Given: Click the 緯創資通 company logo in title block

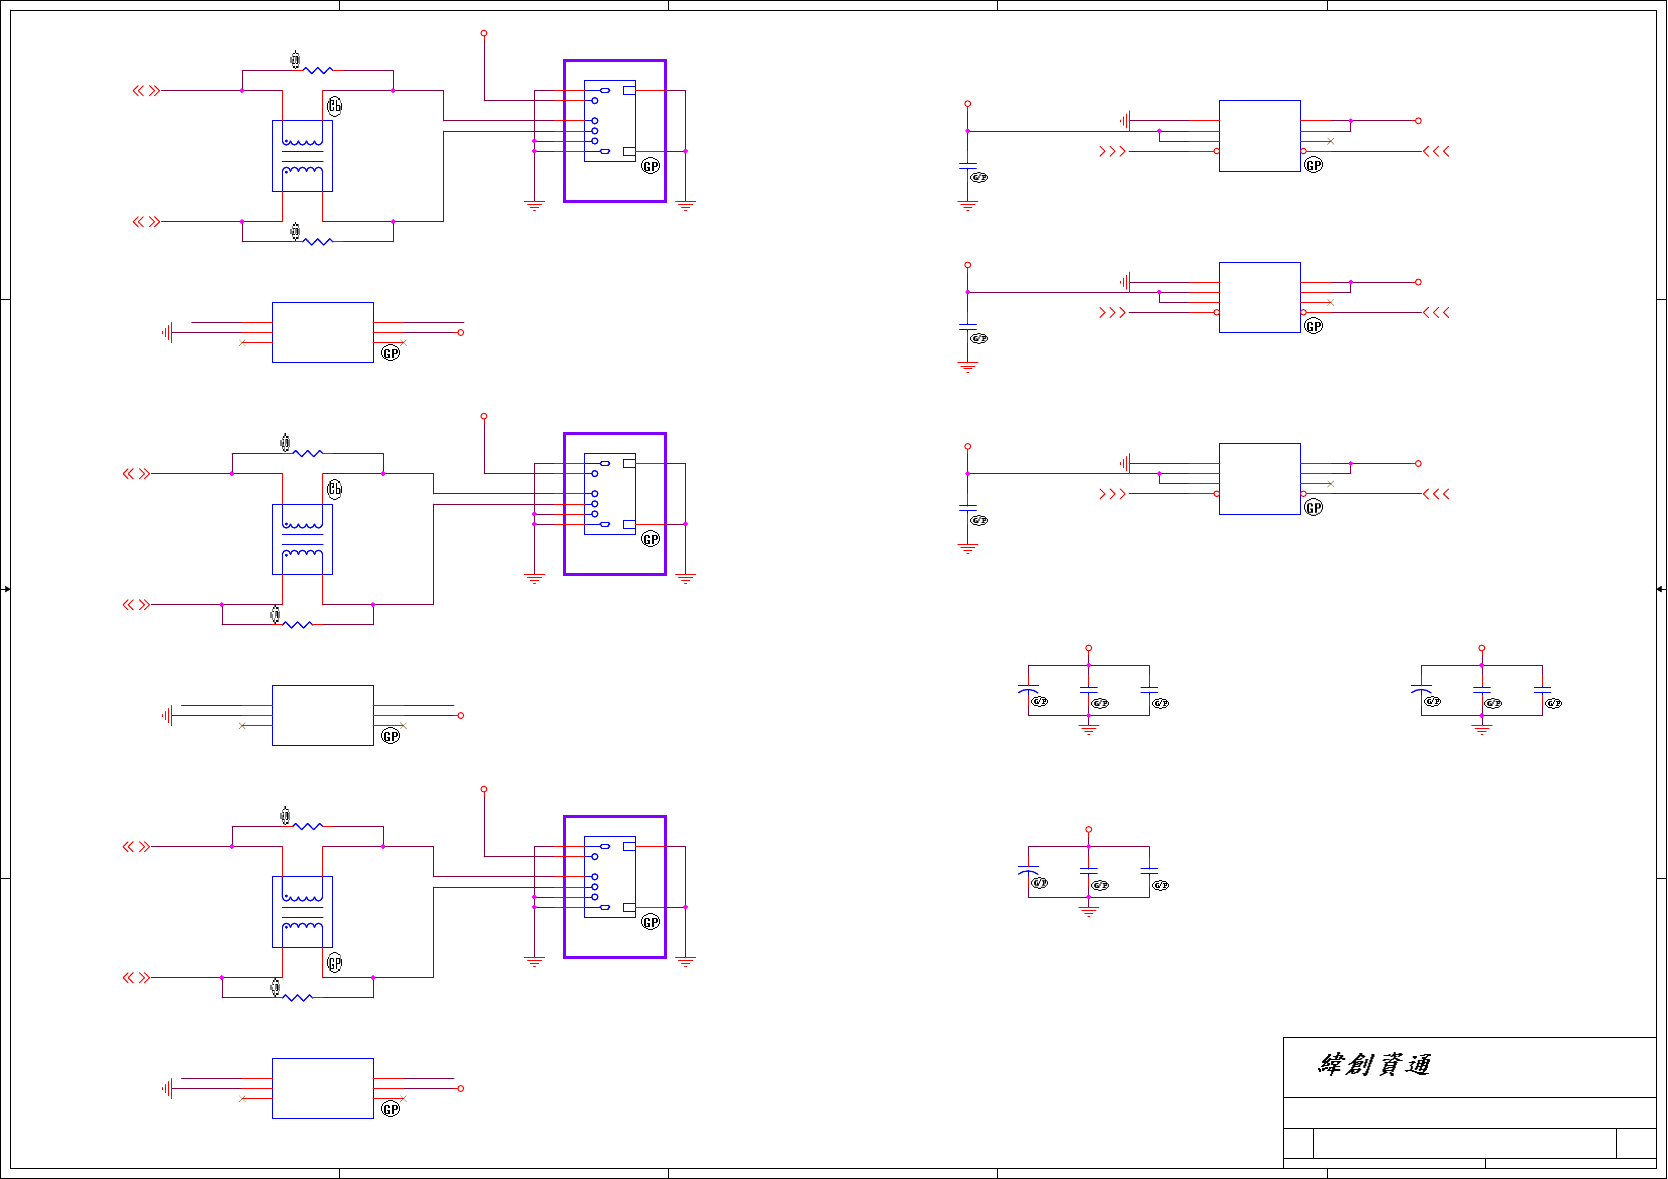Looking at the screenshot, I should (1374, 1064).
